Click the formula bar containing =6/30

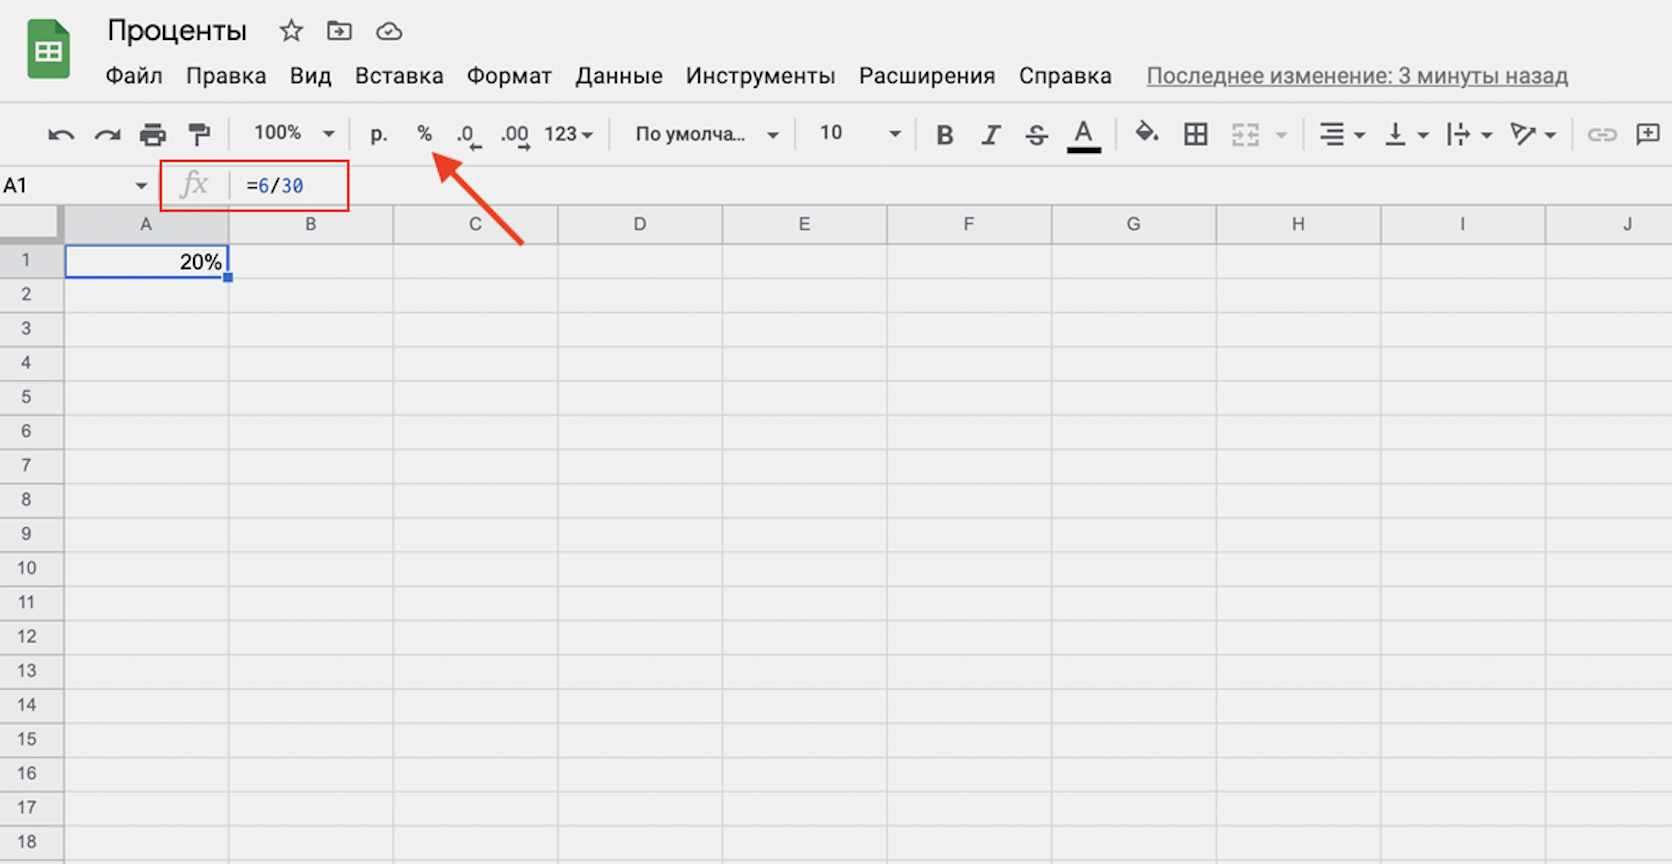click(x=290, y=186)
